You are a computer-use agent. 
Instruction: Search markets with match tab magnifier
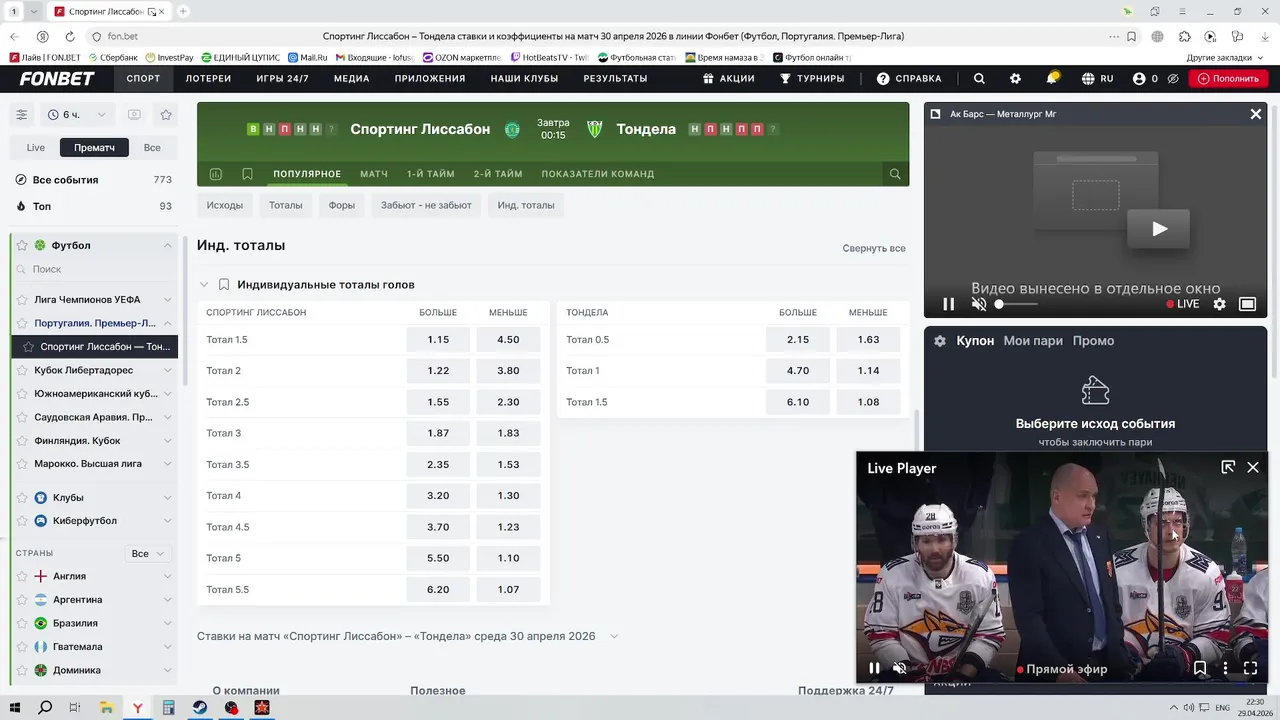tap(895, 174)
